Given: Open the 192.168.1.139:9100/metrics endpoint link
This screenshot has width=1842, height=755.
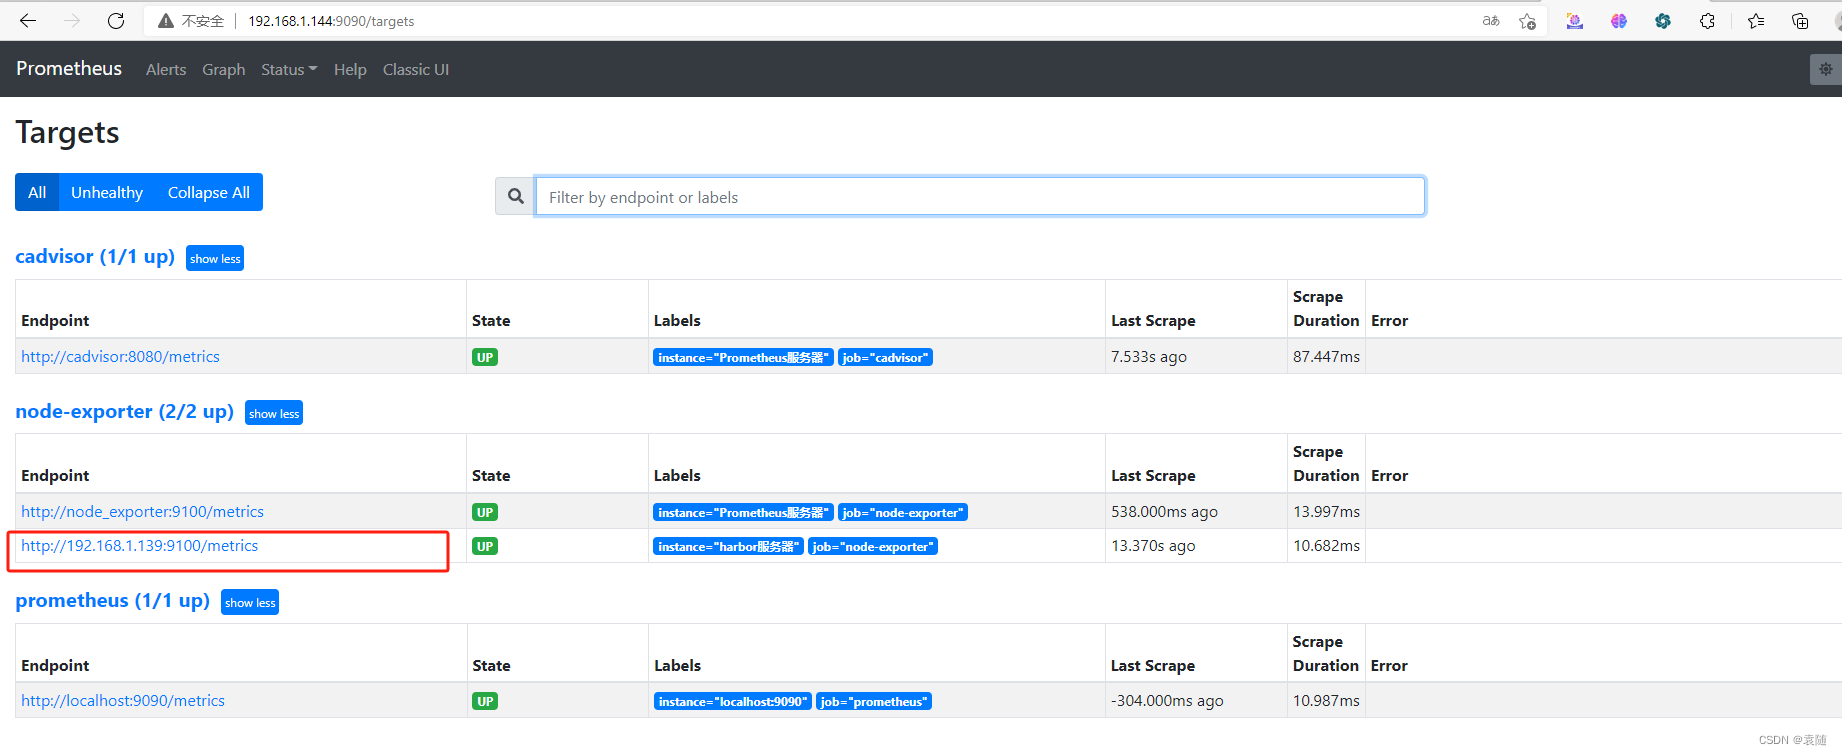Looking at the screenshot, I should (x=139, y=545).
